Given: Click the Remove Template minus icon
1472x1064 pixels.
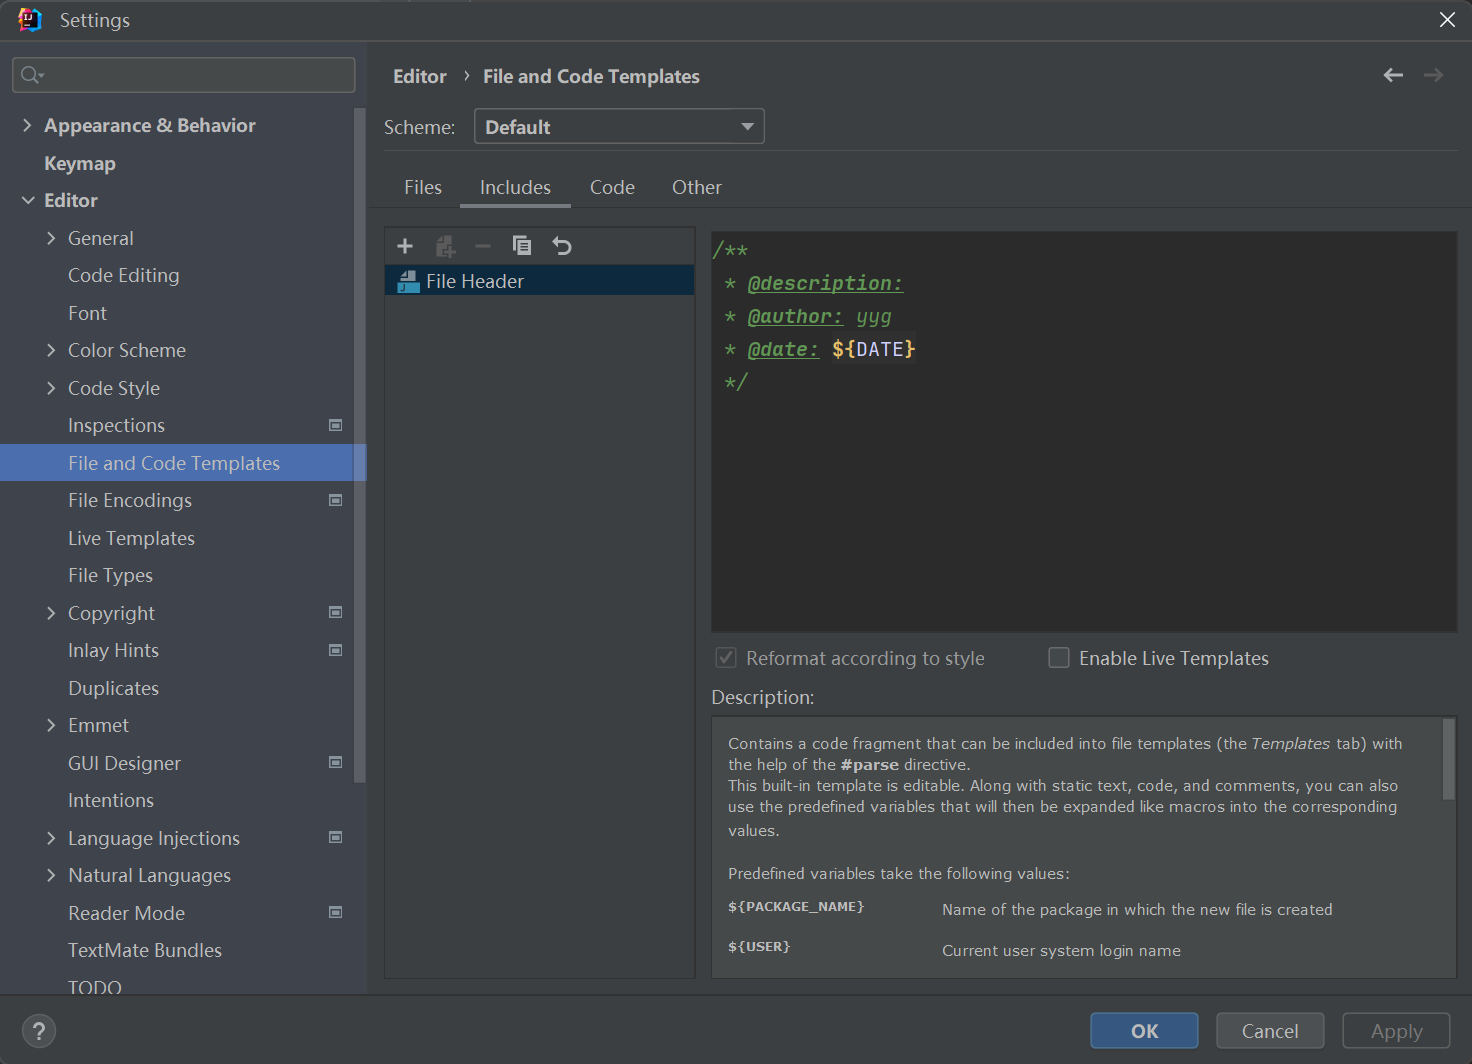Looking at the screenshot, I should tap(483, 246).
